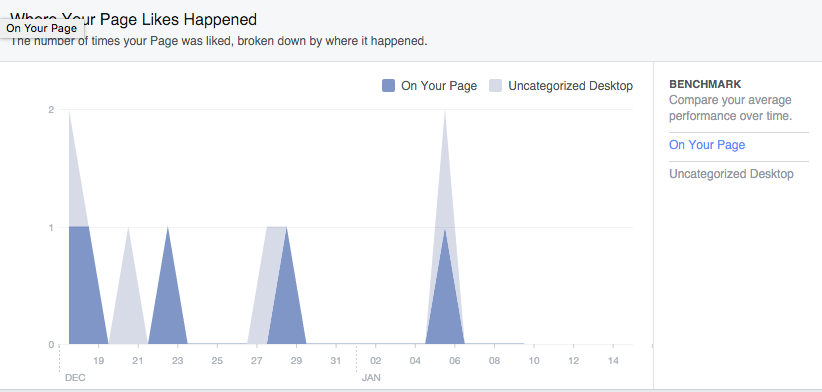The width and height of the screenshot is (822, 392).
Task: Click the JAN month marker
Action: tap(371, 378)
